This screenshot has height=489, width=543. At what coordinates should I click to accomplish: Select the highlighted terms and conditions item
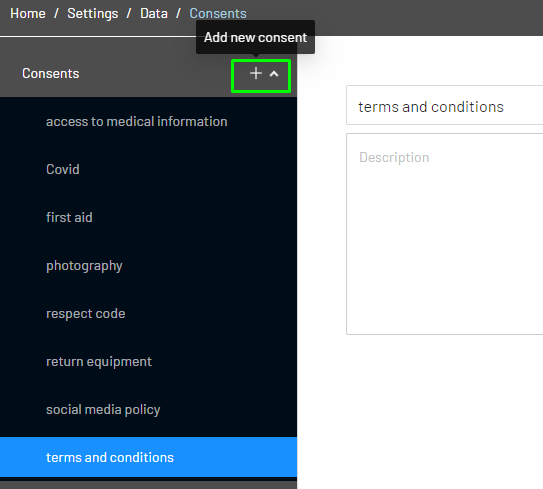coord(148,457)
